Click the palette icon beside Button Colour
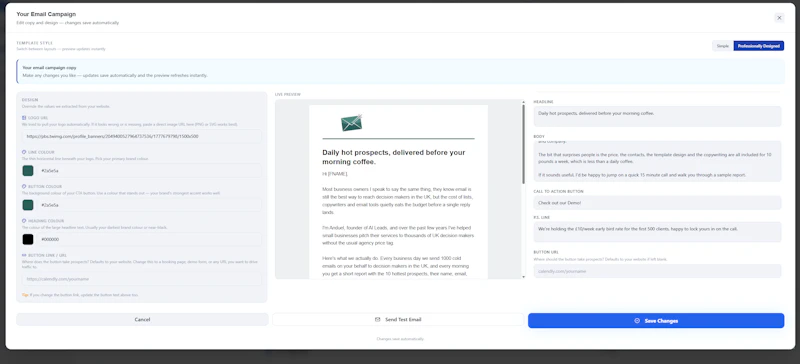Viewport: 800px width, 364px height. (24, 187)
